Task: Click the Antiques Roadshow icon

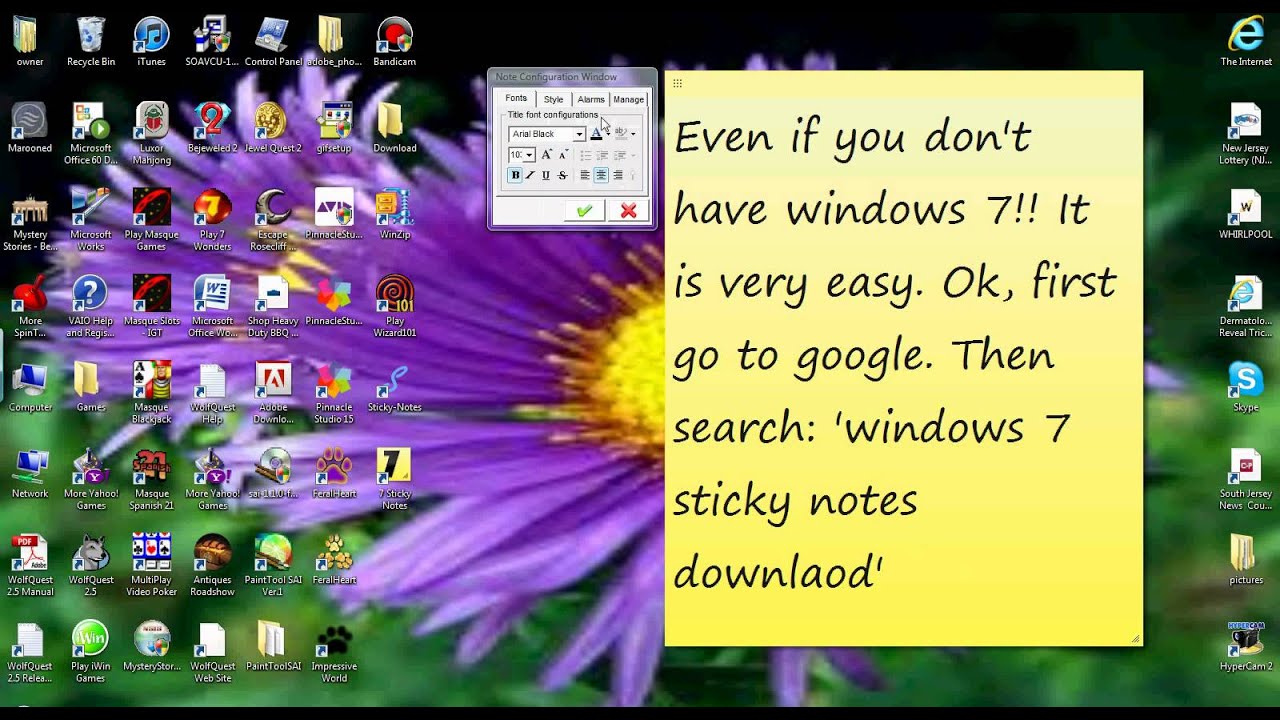Action: pyautogui.click(x=212, y=565)
